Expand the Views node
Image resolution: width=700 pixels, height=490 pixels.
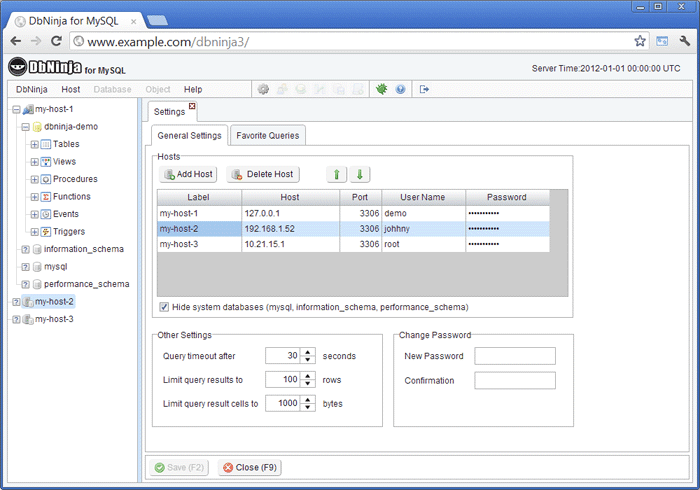(34, 162)
